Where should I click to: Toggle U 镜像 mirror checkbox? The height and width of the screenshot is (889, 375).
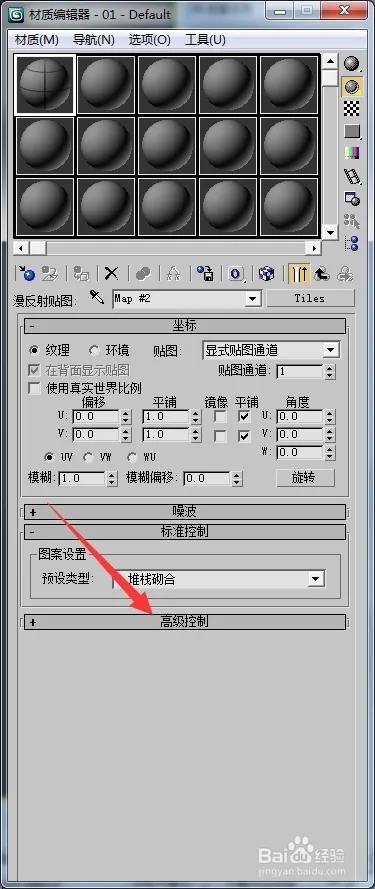[220, 417]
